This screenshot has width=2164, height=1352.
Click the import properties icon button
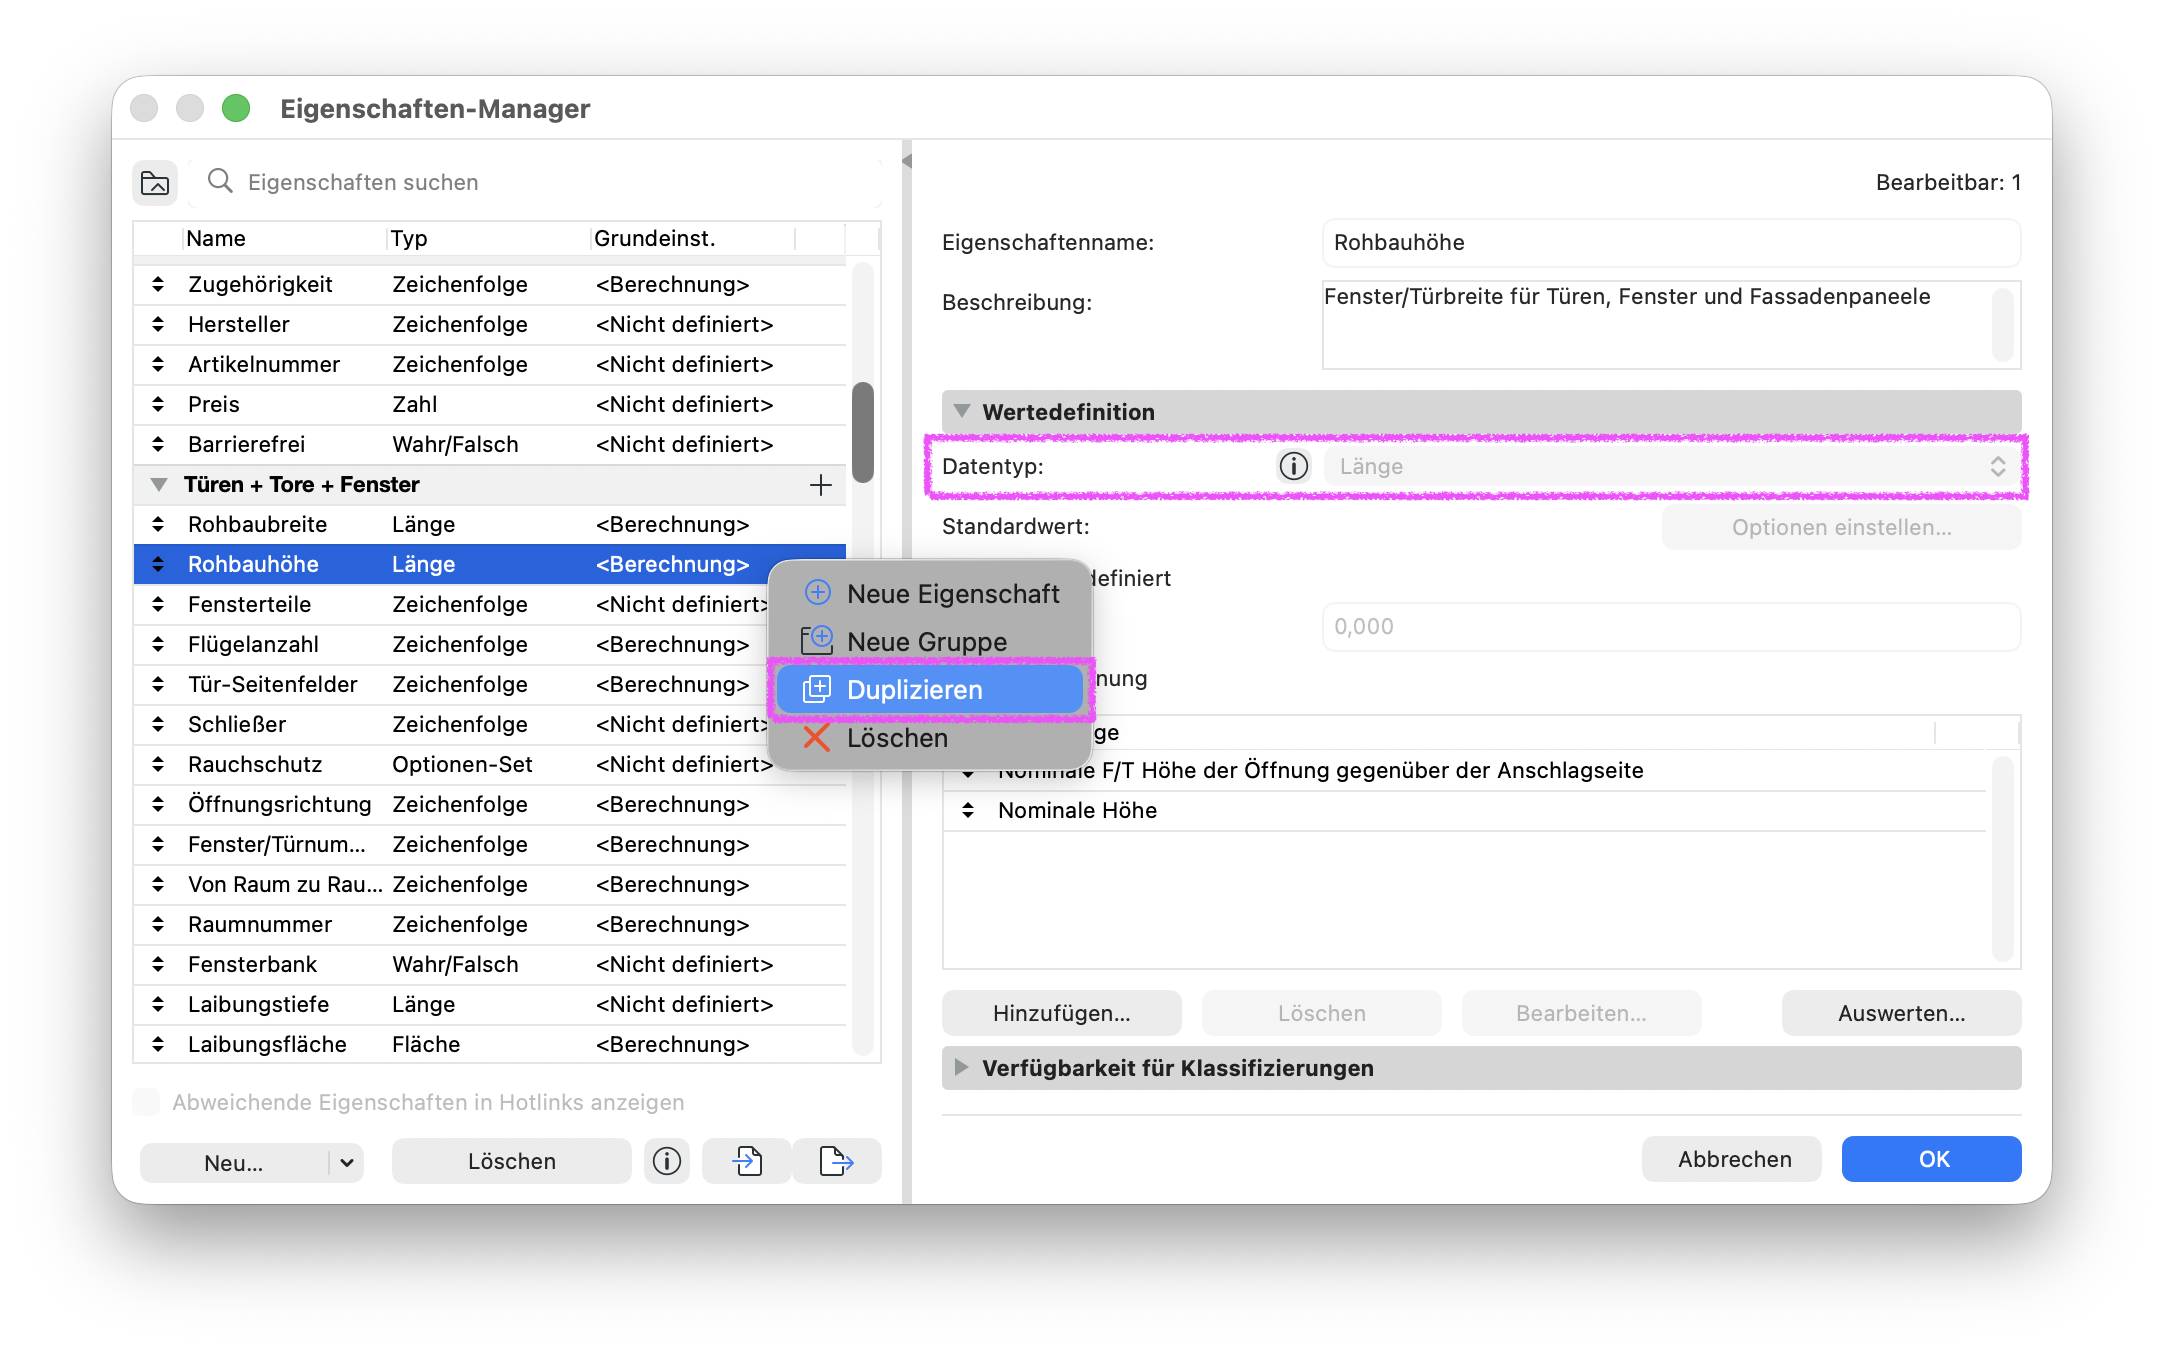[x=747, y=1161]
